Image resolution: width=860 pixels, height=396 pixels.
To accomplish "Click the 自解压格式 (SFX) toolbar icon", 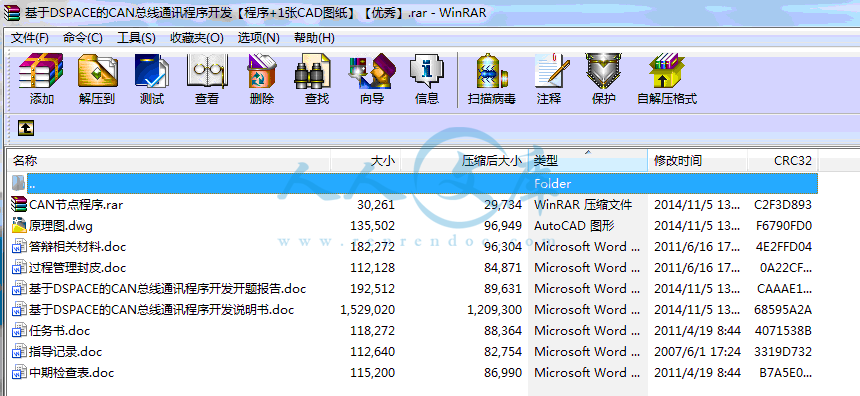I will [666, 71].
